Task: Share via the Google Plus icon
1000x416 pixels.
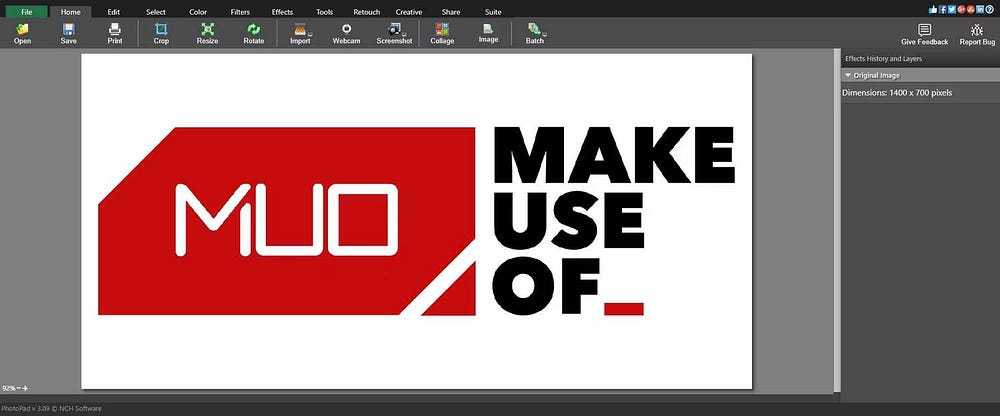Action: [961, 10]
